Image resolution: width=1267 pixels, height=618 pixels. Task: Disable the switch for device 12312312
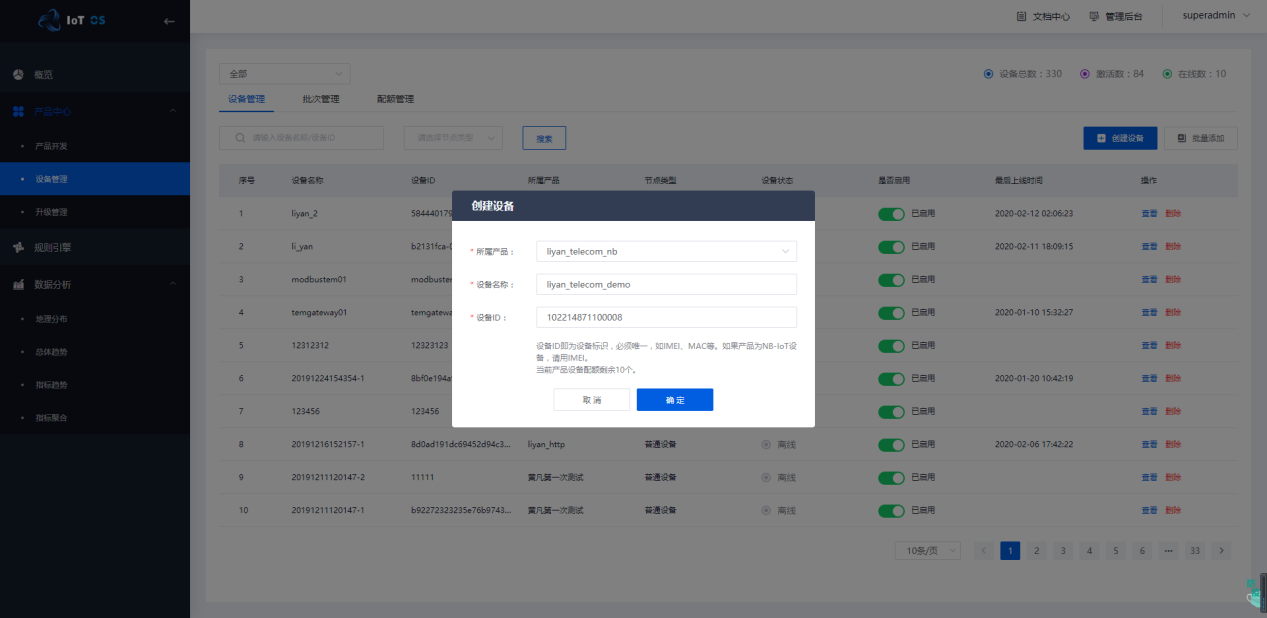coord(891,346)
